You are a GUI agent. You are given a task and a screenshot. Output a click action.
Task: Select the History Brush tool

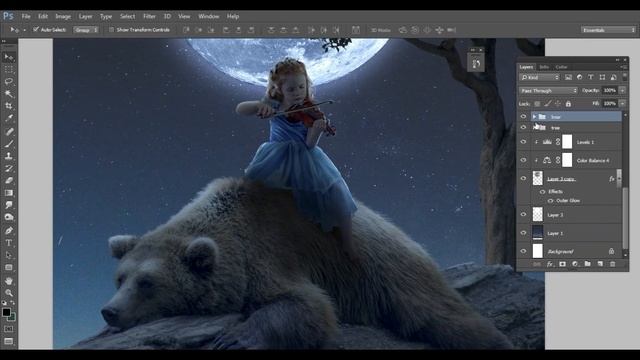[x=9, y=168]
